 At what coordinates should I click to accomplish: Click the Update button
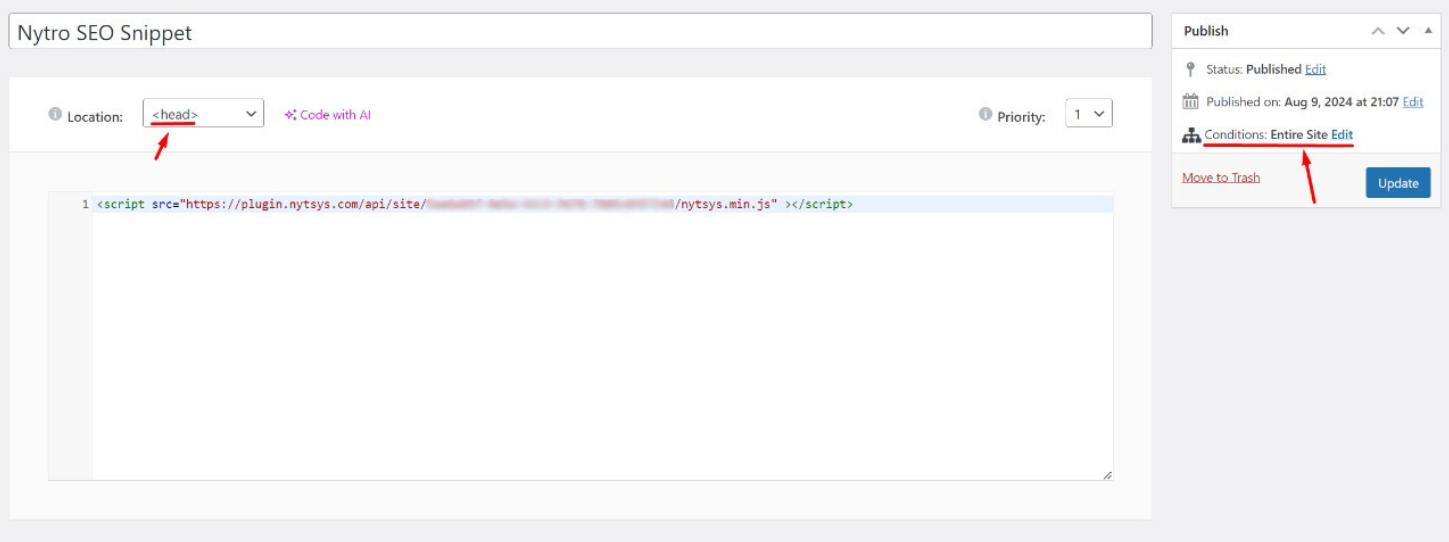point(1398,183)
